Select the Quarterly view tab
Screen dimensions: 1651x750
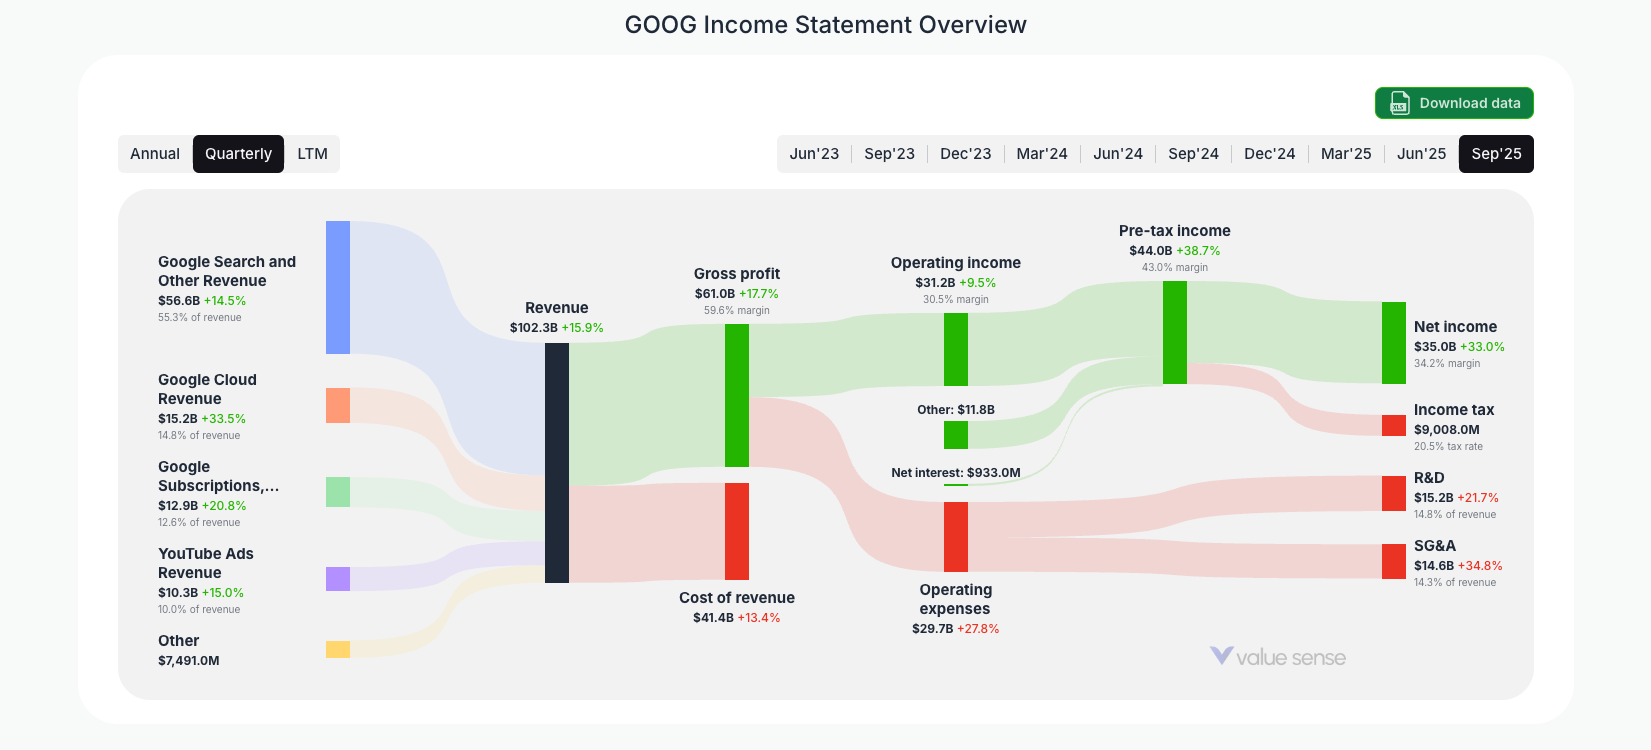[x=238, y=153]
